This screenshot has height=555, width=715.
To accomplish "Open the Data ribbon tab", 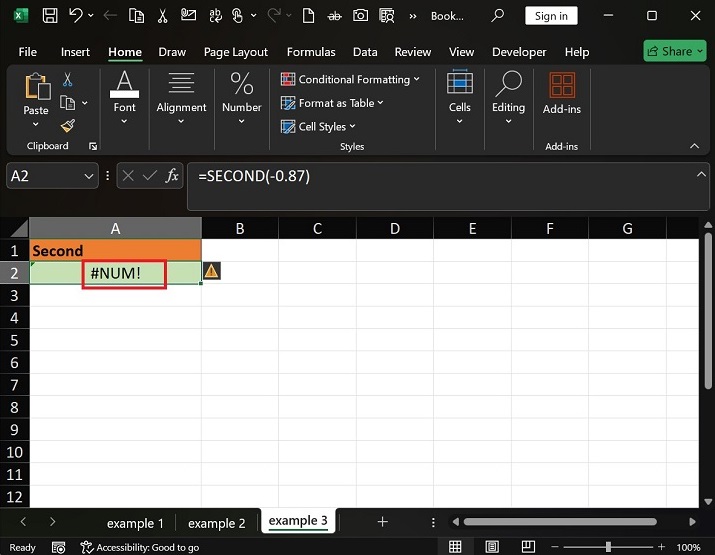I will [365, 52].
